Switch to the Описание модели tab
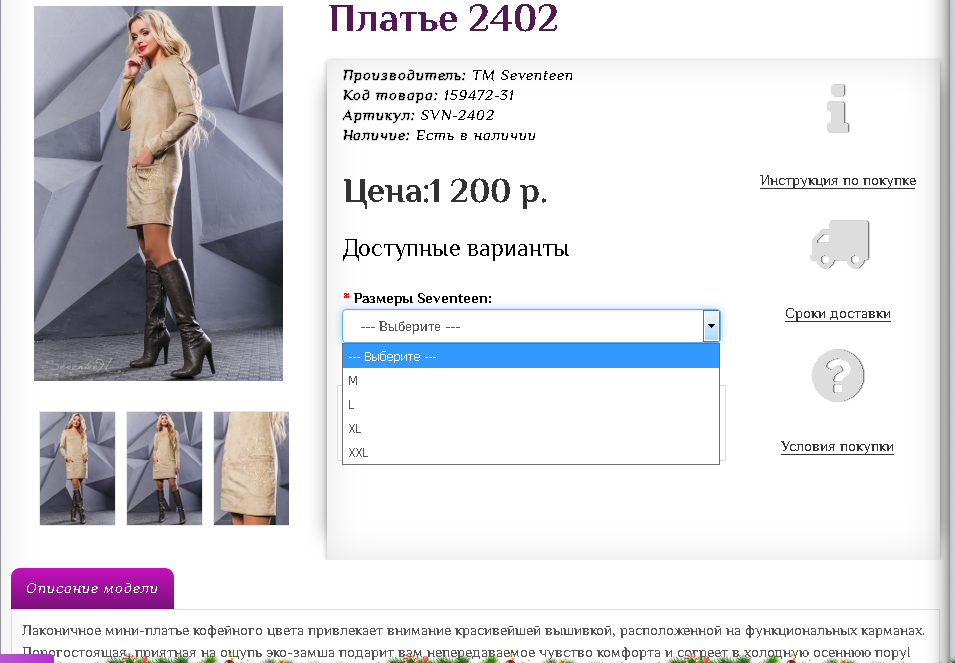 point(92,588)
